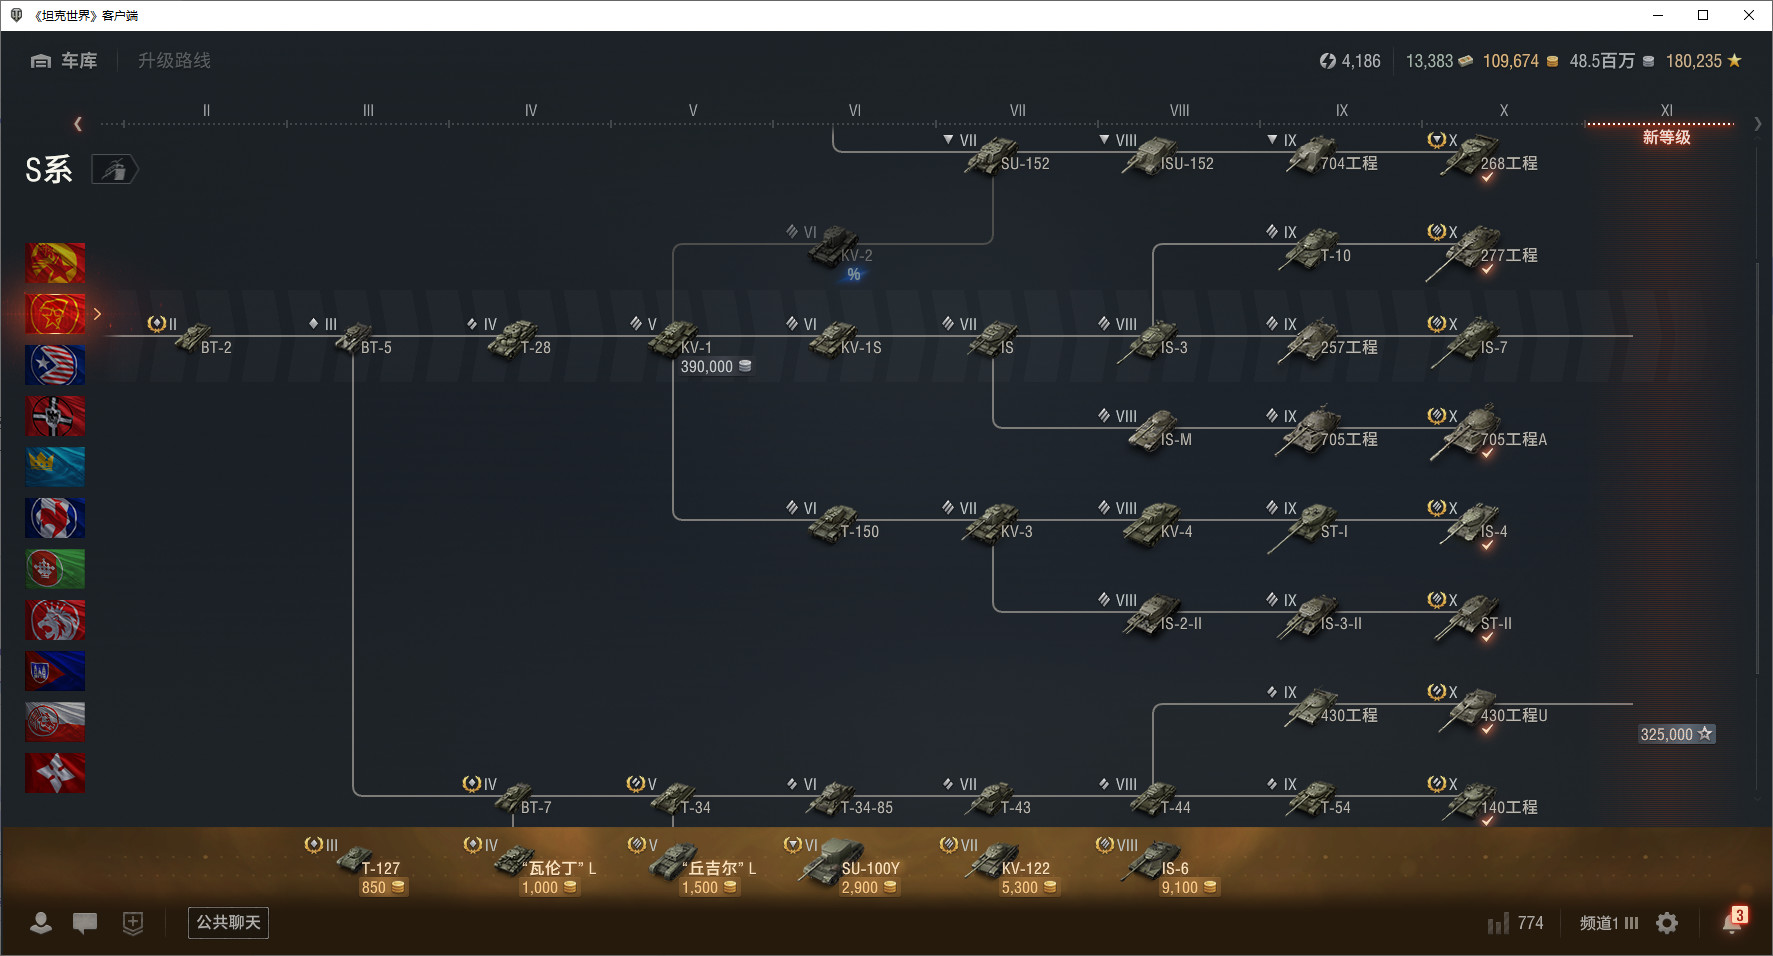
Task: Open 公共聊天 public chat
Action: coord(228,922)
